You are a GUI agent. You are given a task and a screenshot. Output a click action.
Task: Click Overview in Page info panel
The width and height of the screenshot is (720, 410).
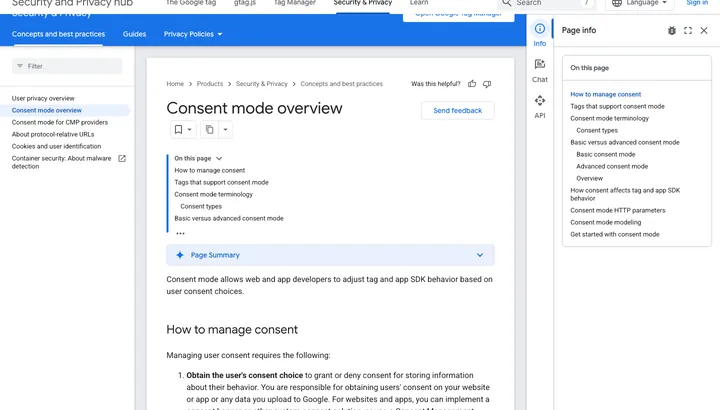tap(590, 178)
